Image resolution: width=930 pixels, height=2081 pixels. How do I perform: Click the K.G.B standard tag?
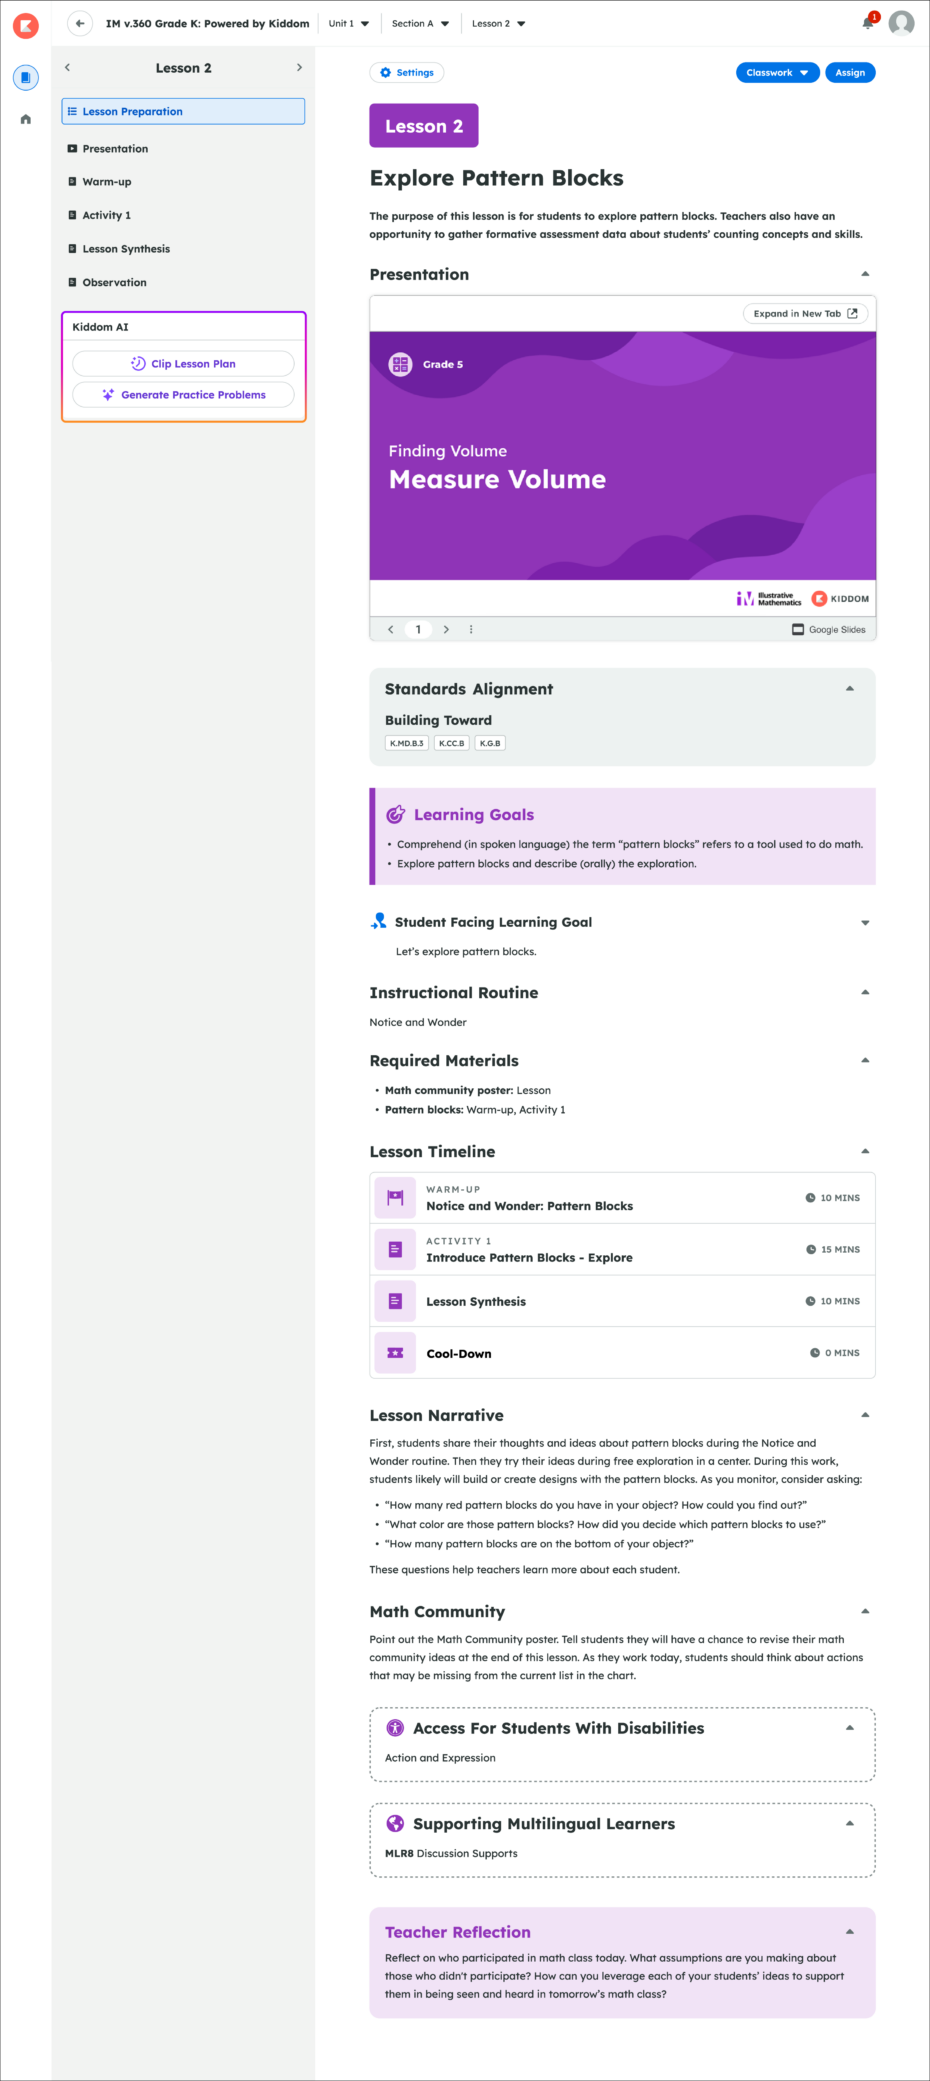click(x=490, y=743)
